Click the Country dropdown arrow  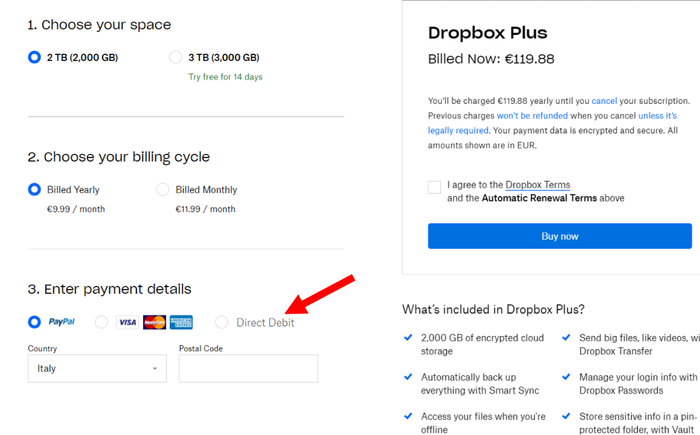(x=155, y=369)
